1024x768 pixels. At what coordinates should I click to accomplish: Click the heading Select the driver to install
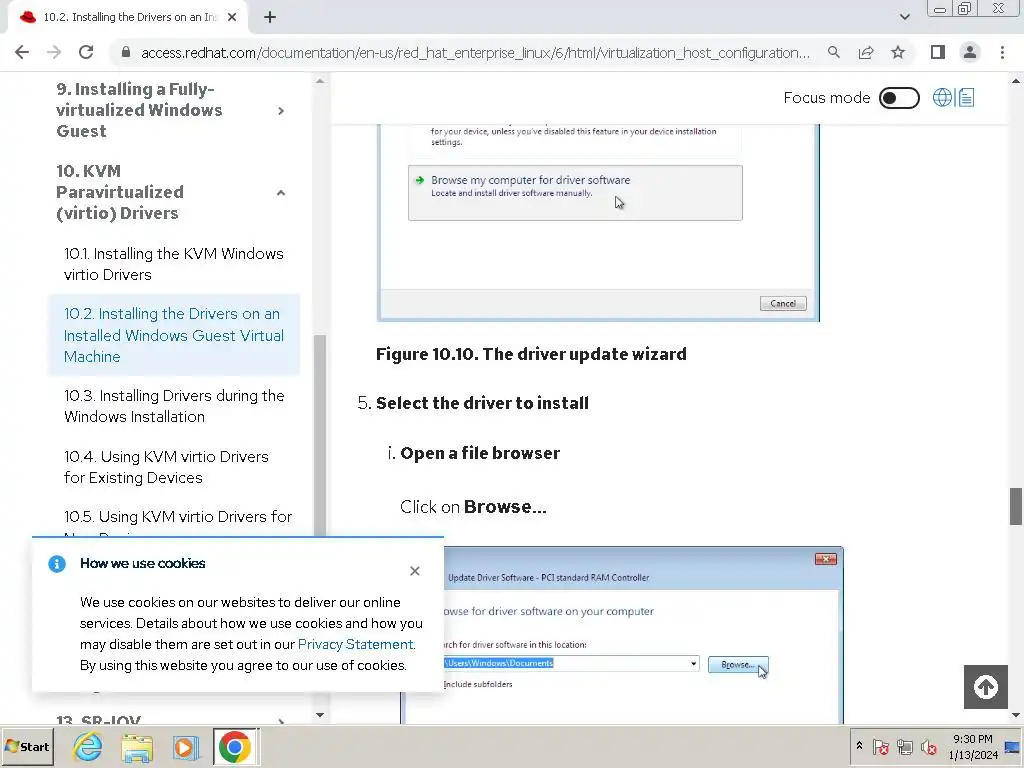pyautogui.click(x=482, y=403)
